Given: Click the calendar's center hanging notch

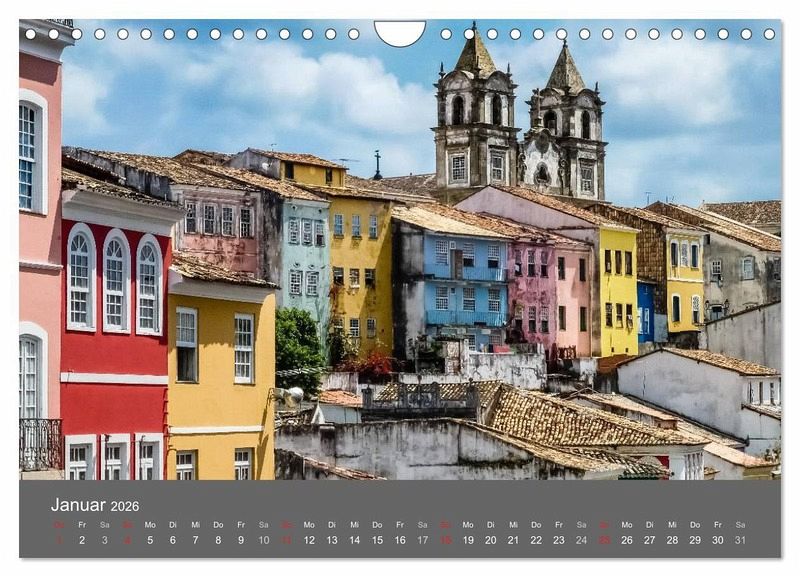Looking at the screenshot, I should (x=399, y=33).
